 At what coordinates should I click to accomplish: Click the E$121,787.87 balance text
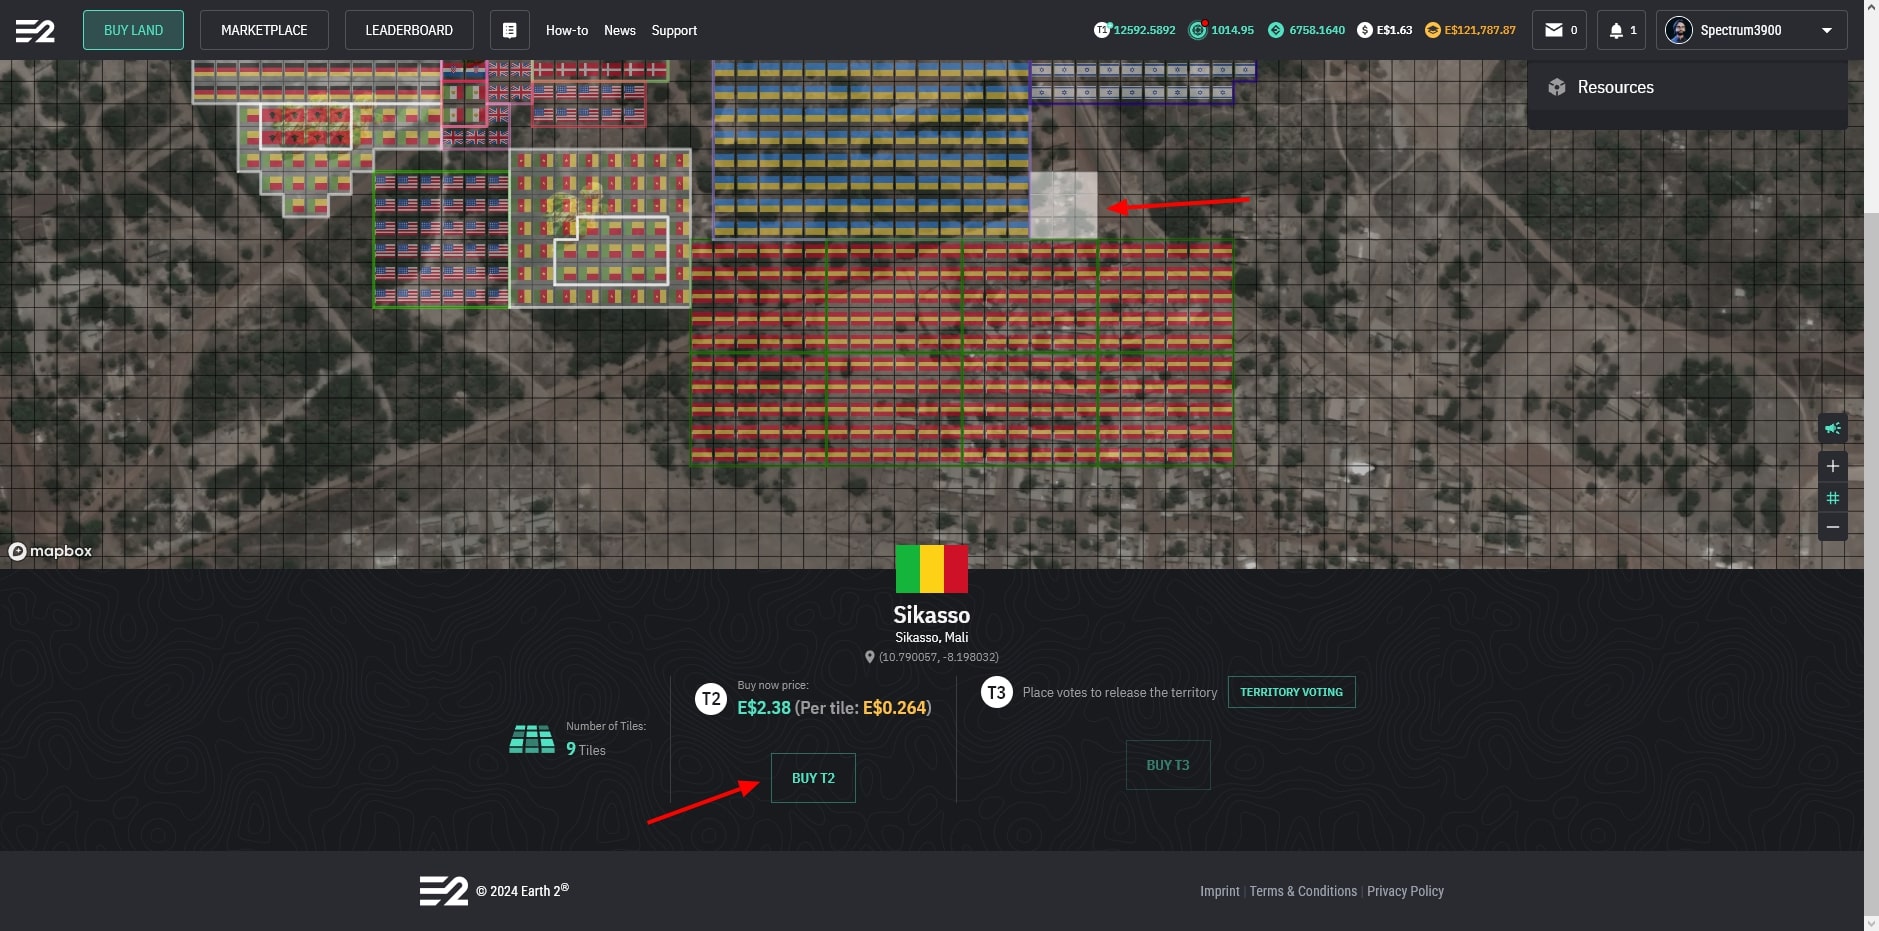click(1480, 30)
